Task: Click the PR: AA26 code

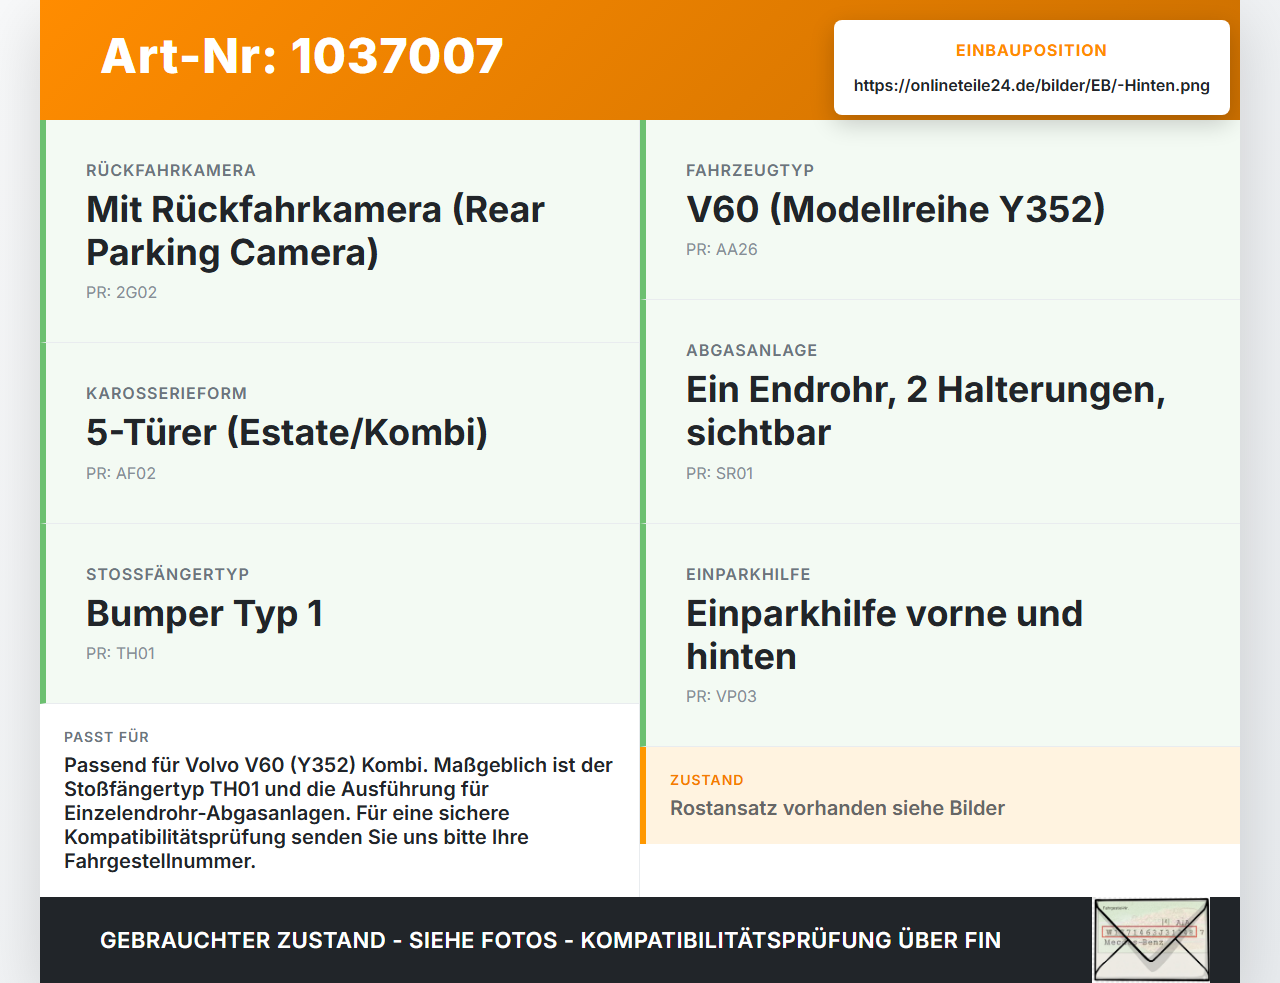Action: click(721, 250)
